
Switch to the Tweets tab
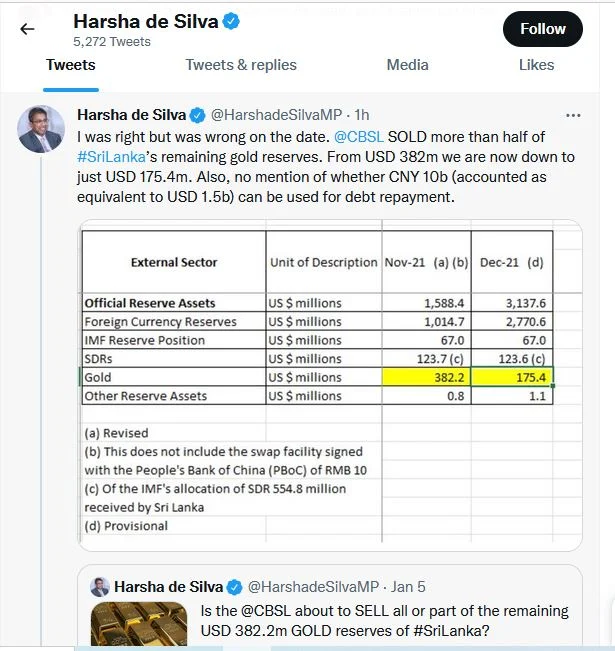[71, 65]
